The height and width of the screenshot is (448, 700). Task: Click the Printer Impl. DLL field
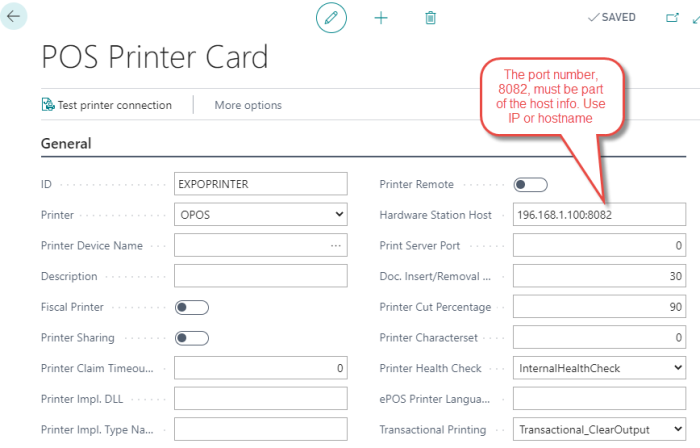click(261, 399)
